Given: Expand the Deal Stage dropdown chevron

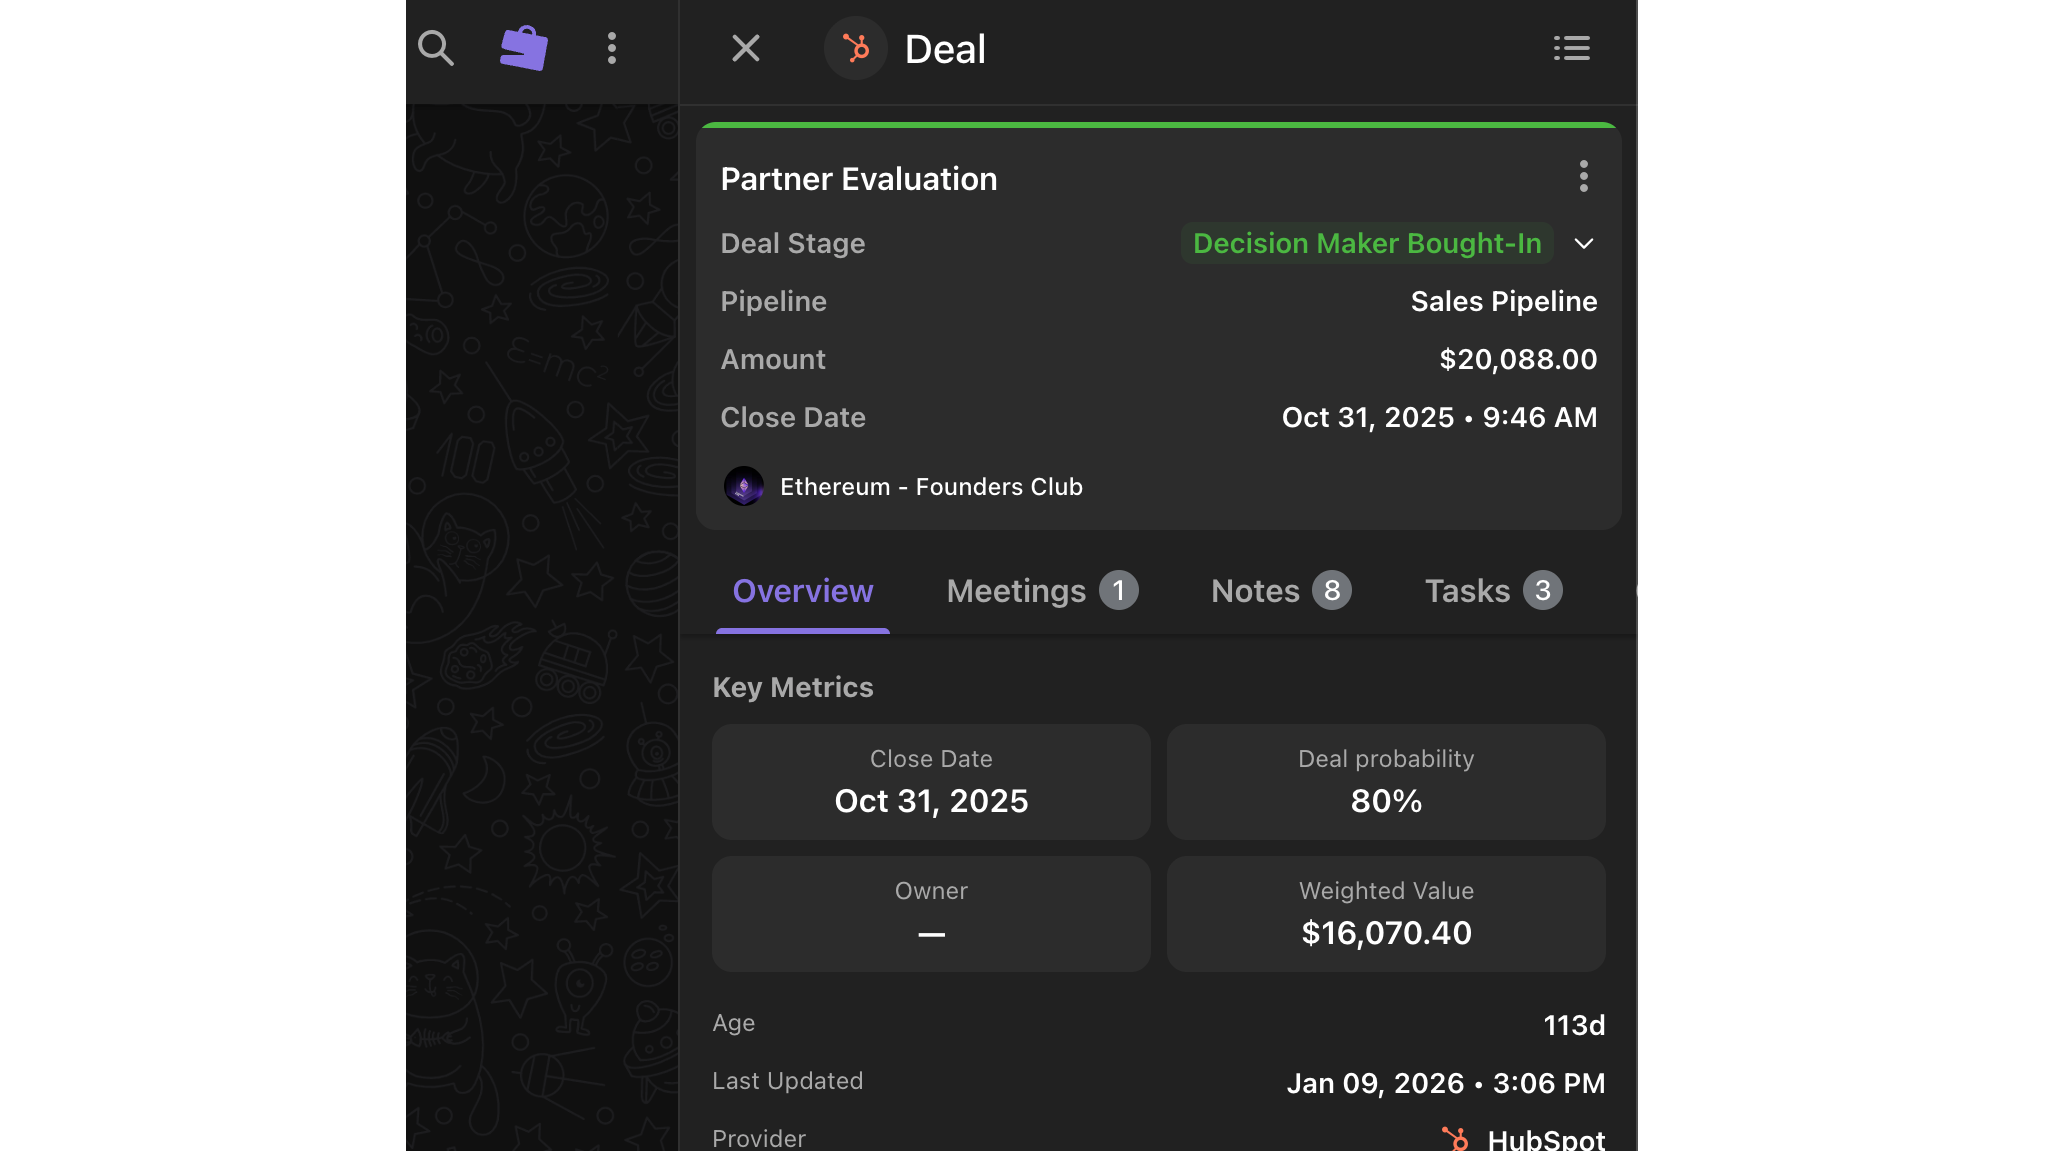Looking at the screenshot, I should coord(1583,244).
